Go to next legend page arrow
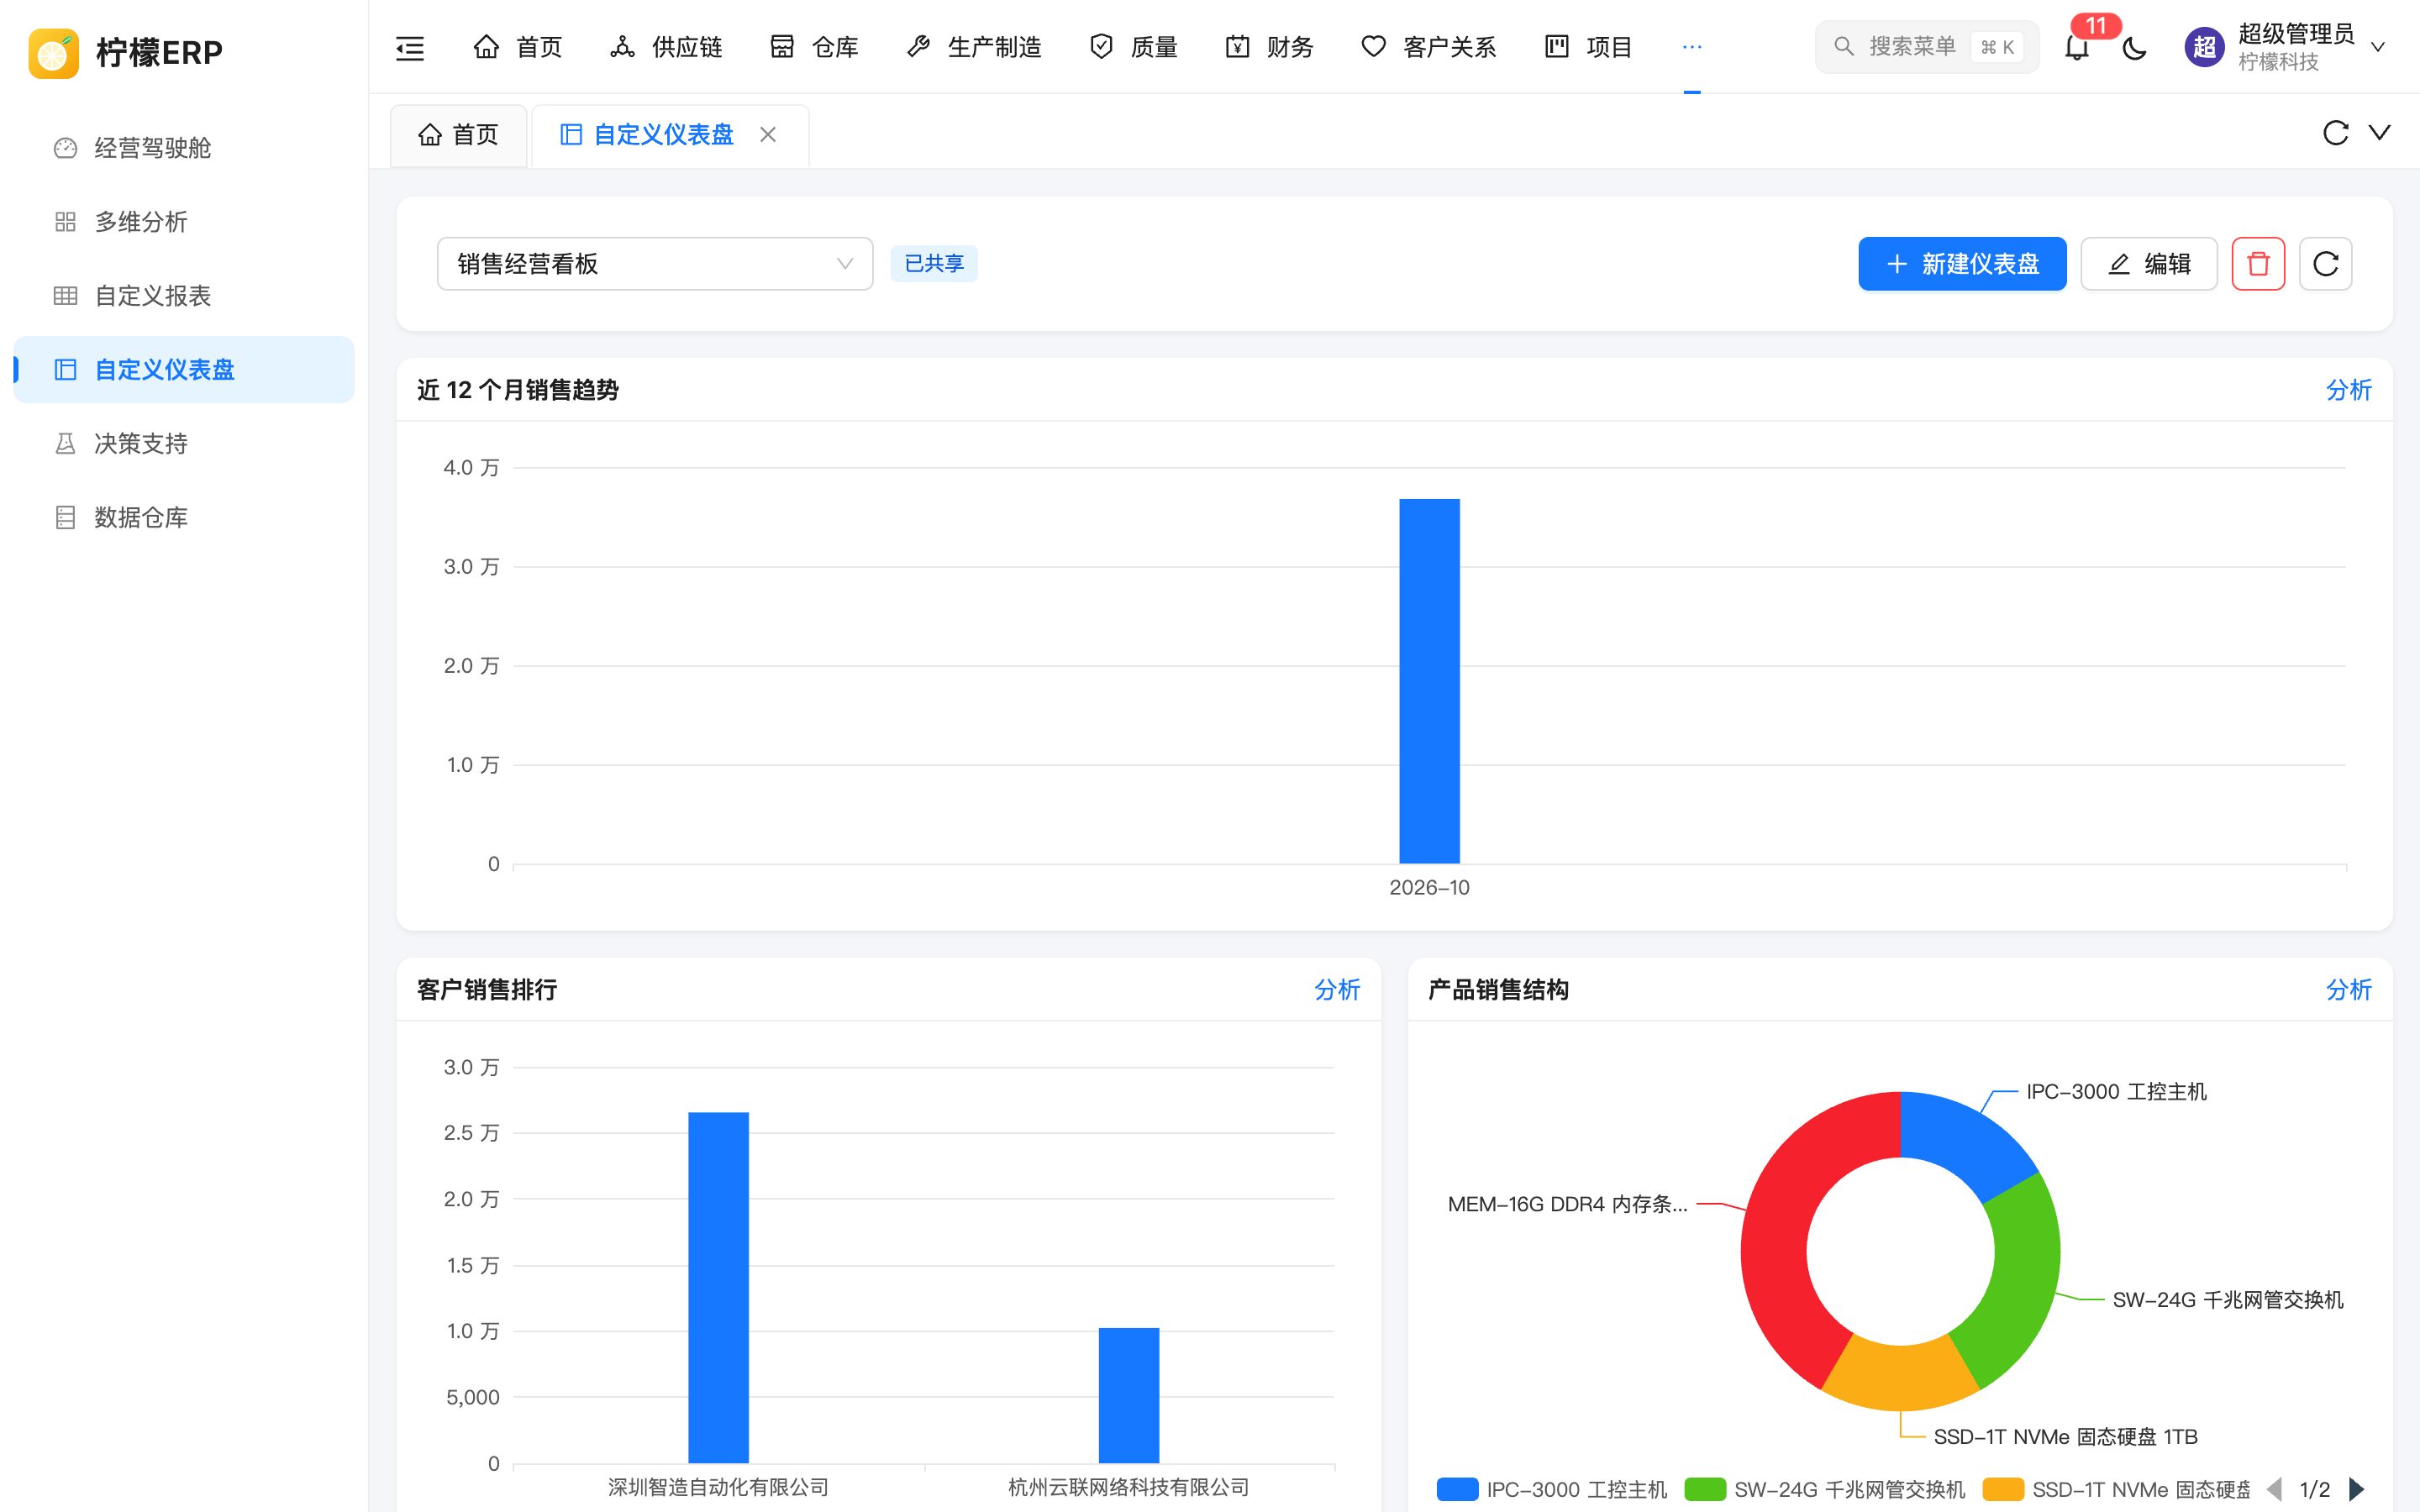The width and height of the screenshot is (2420, 1512). [x=2357, y=1489]
